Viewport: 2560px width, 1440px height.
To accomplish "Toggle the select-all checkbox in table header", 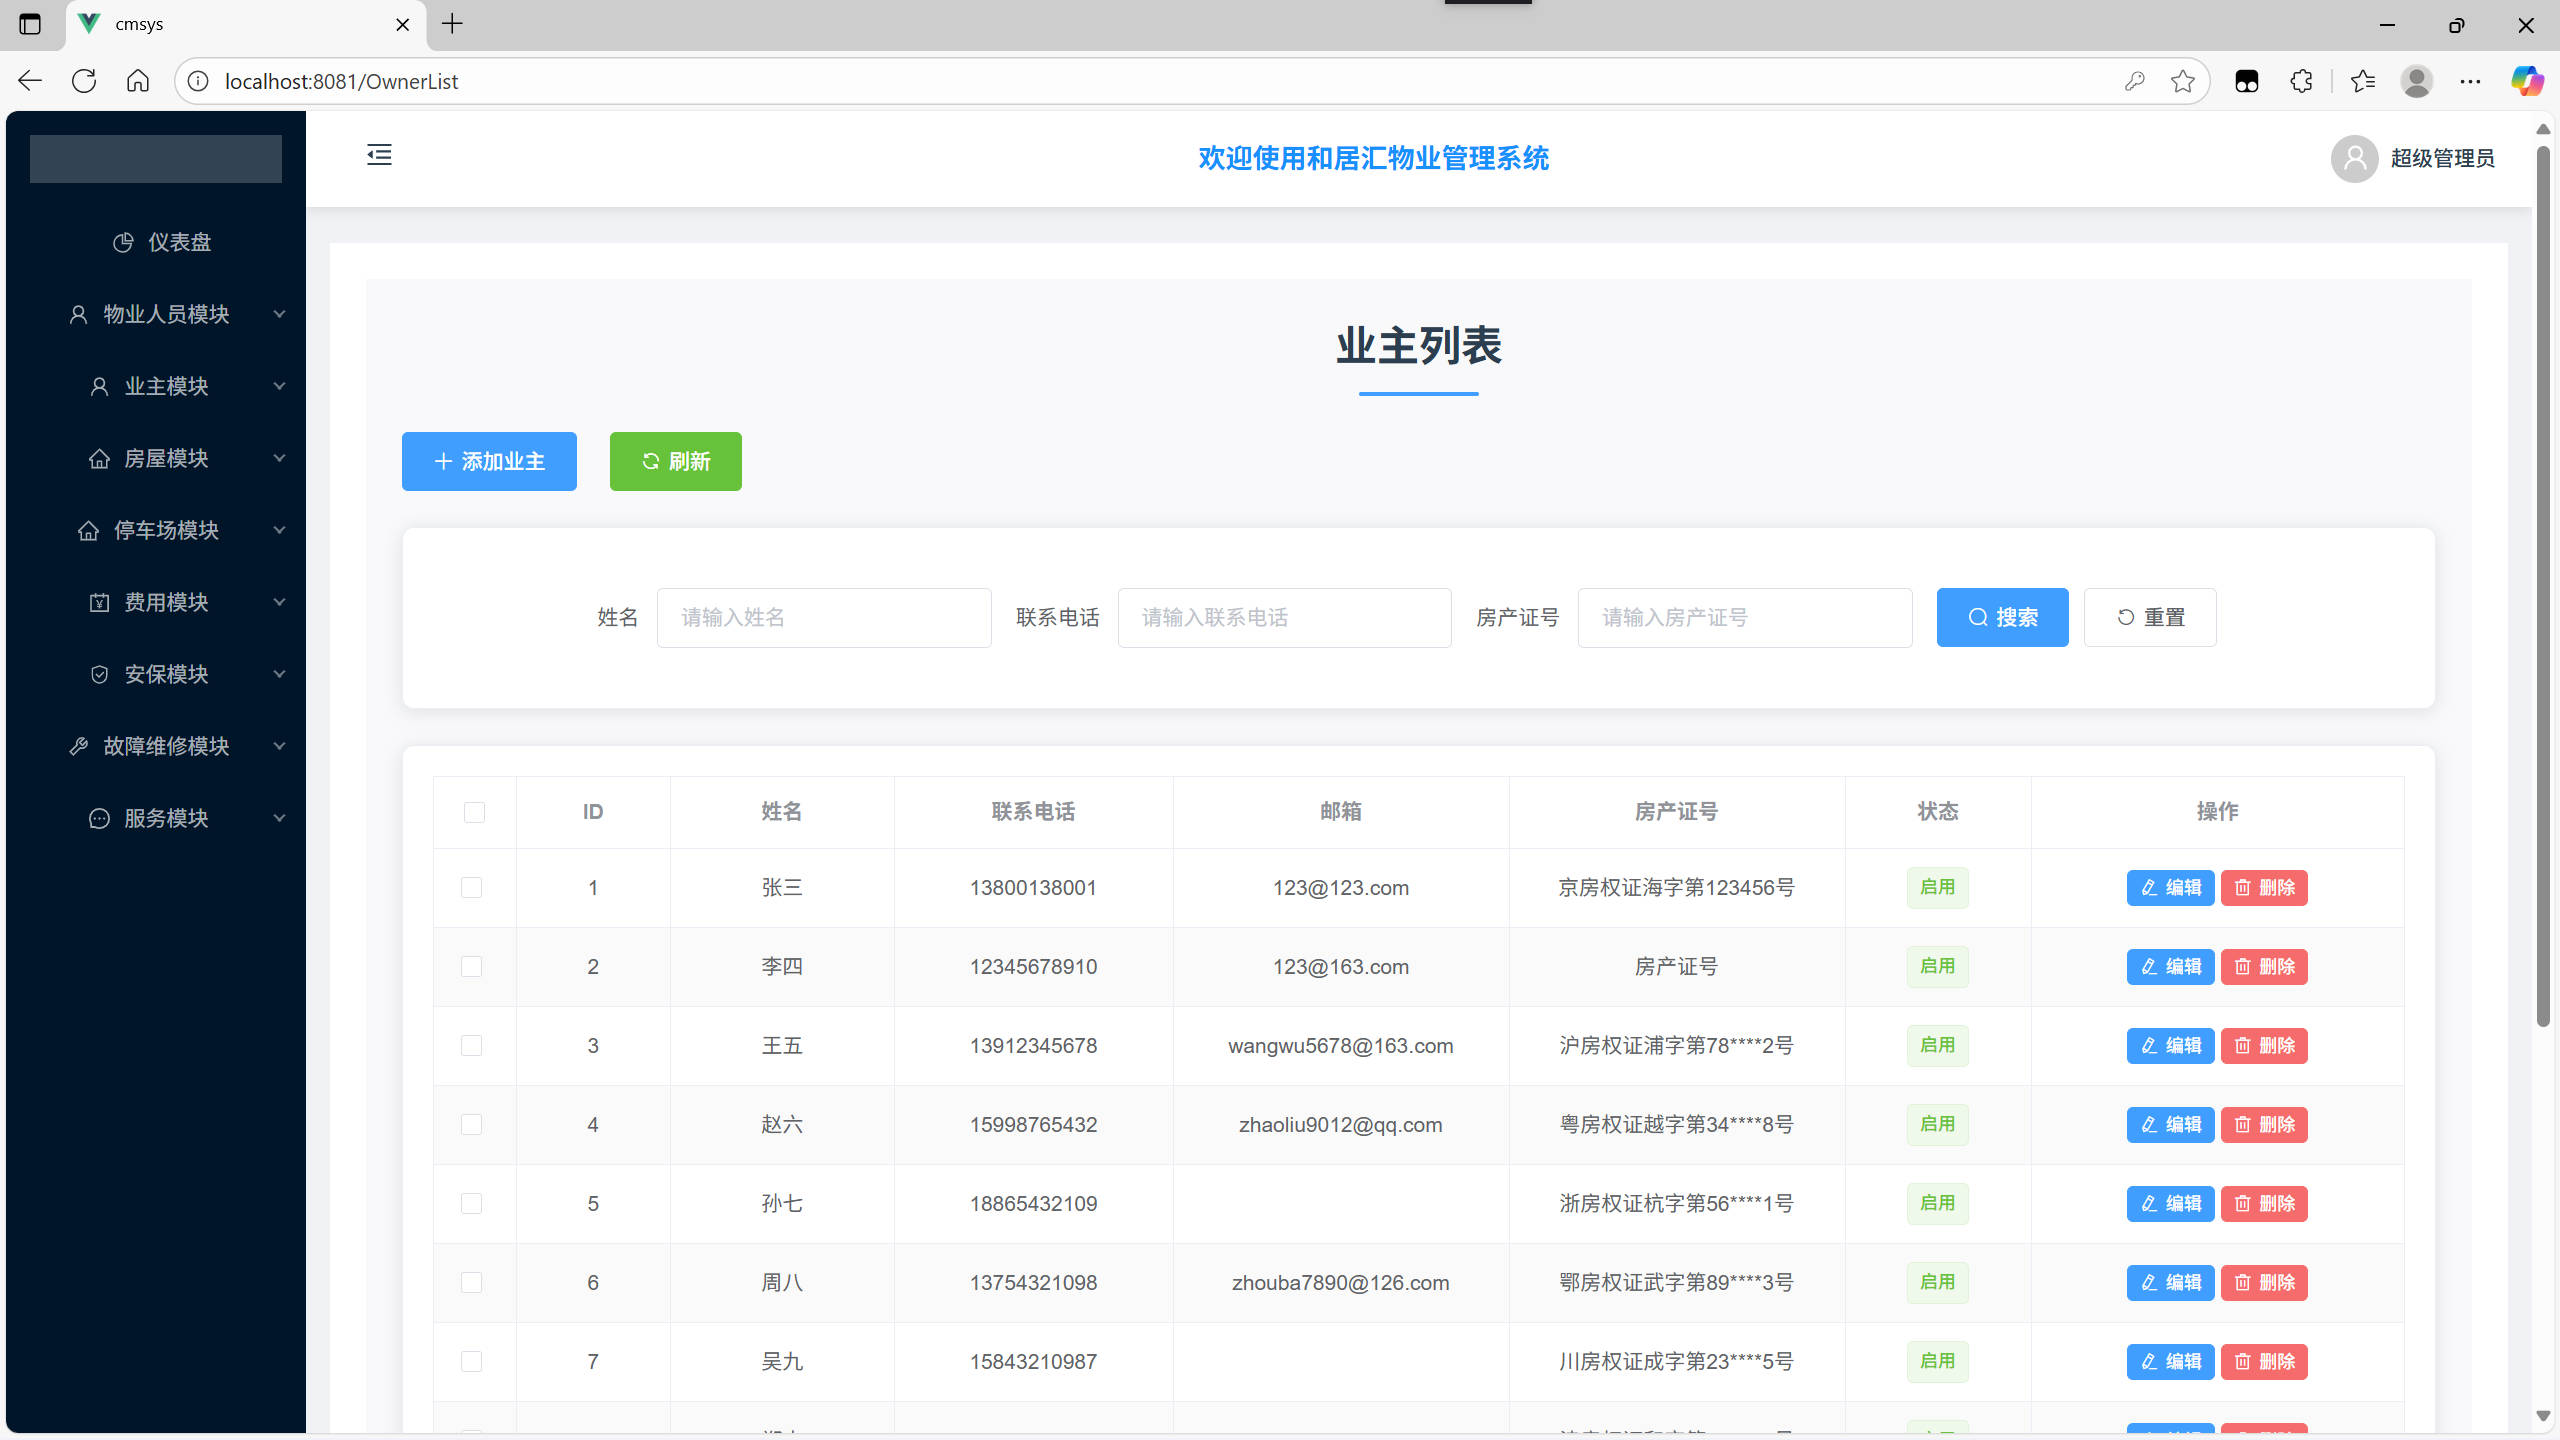I will [472, 813].
